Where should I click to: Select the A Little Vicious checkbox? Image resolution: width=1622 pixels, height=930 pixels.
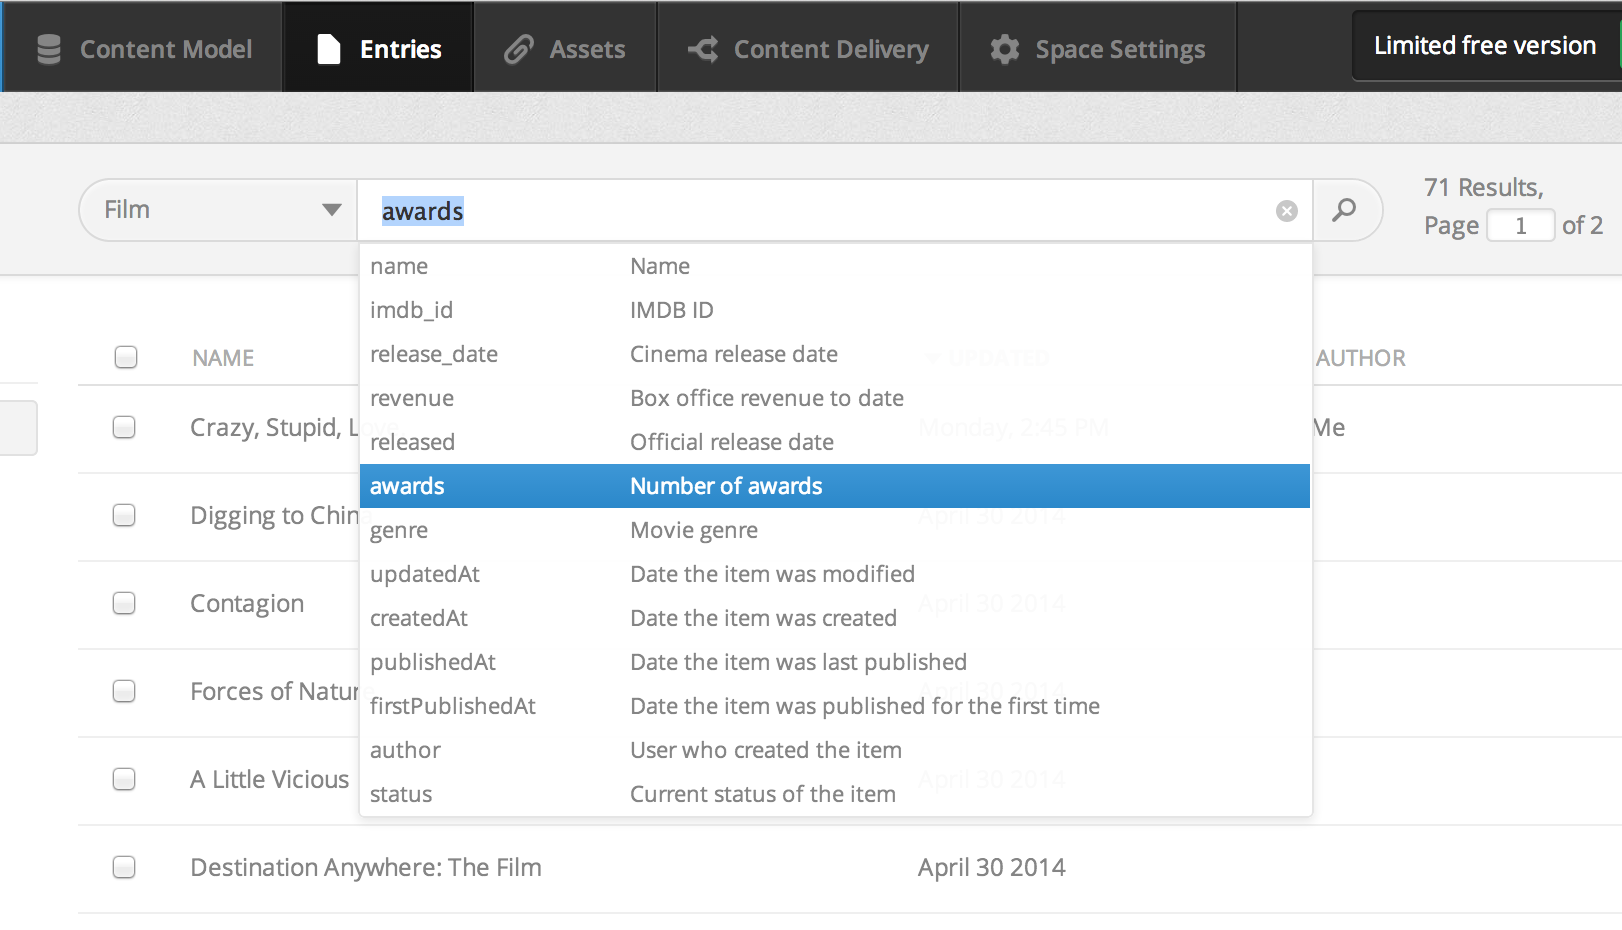124,779
